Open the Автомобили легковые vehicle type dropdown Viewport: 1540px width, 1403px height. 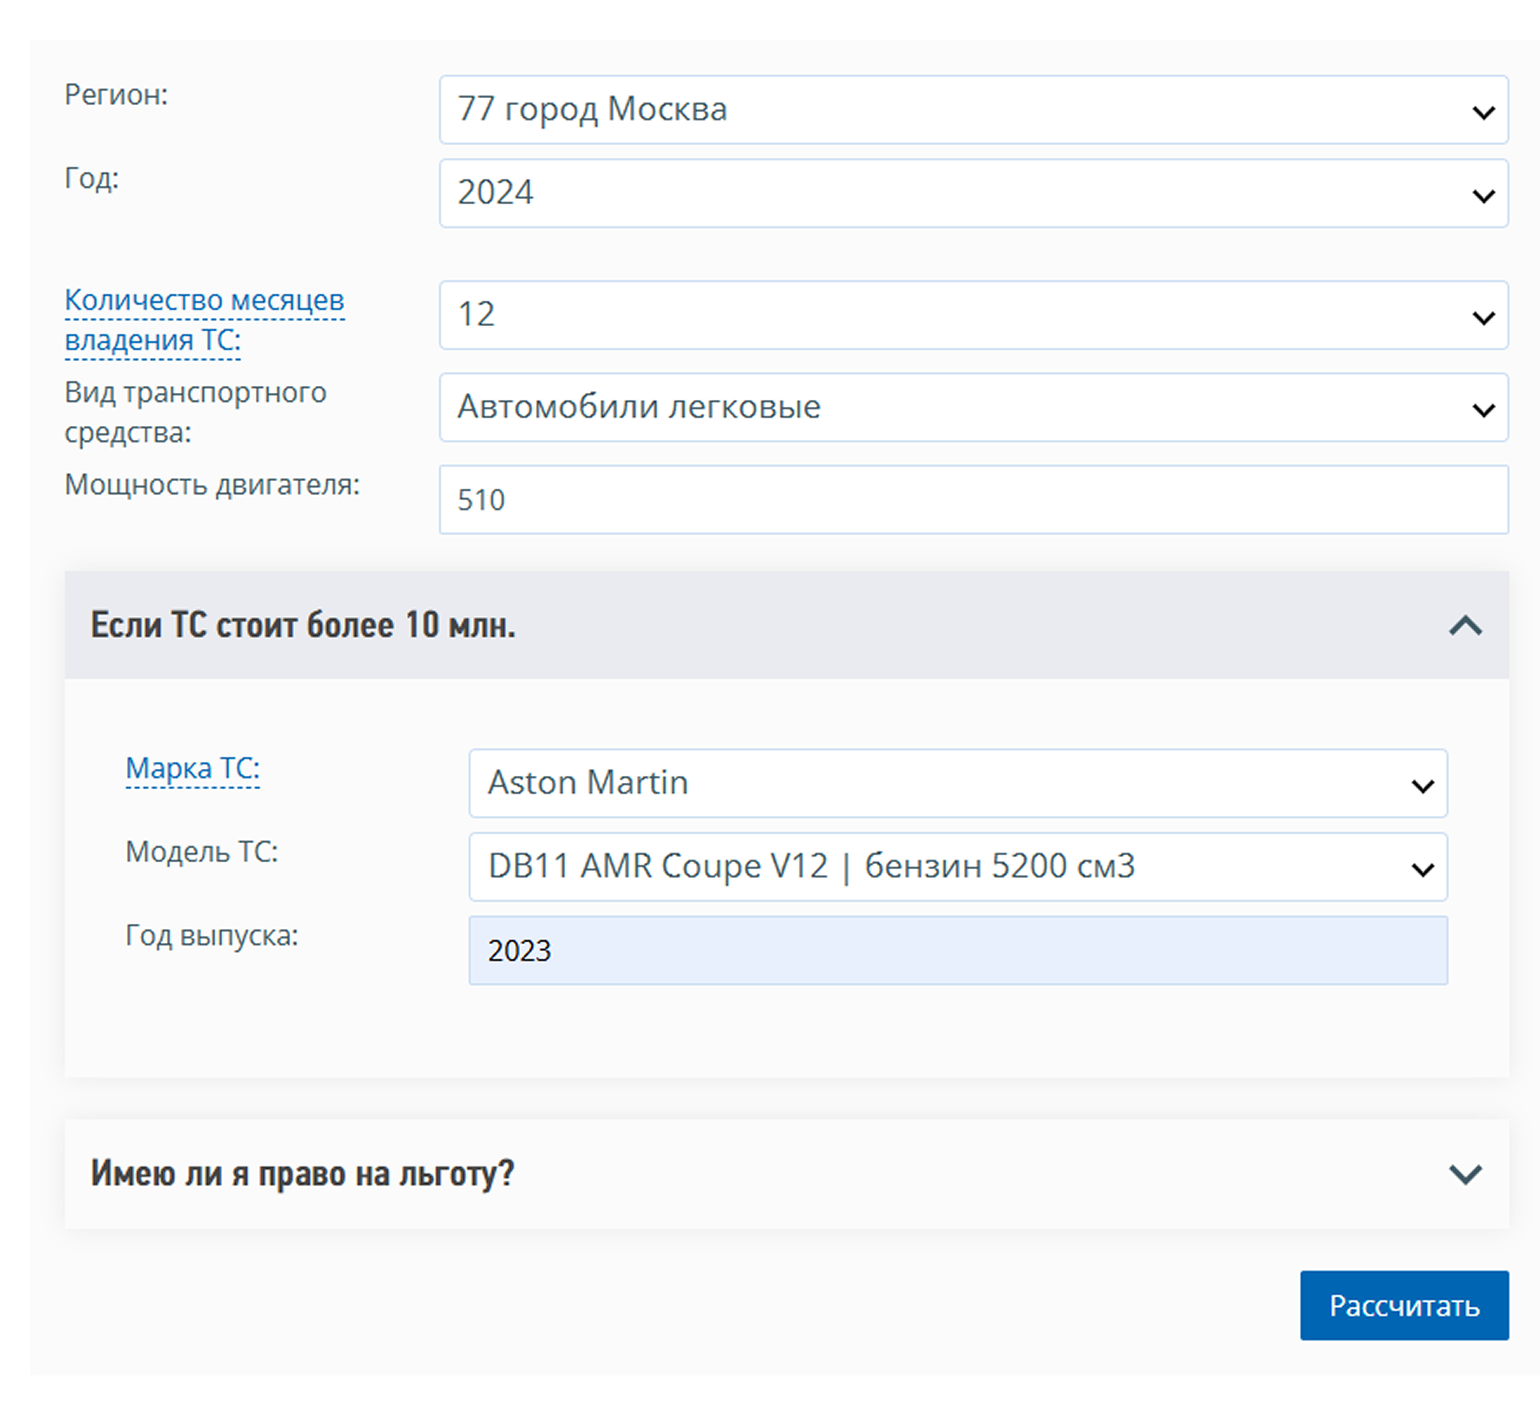click(x=973, y=408)
